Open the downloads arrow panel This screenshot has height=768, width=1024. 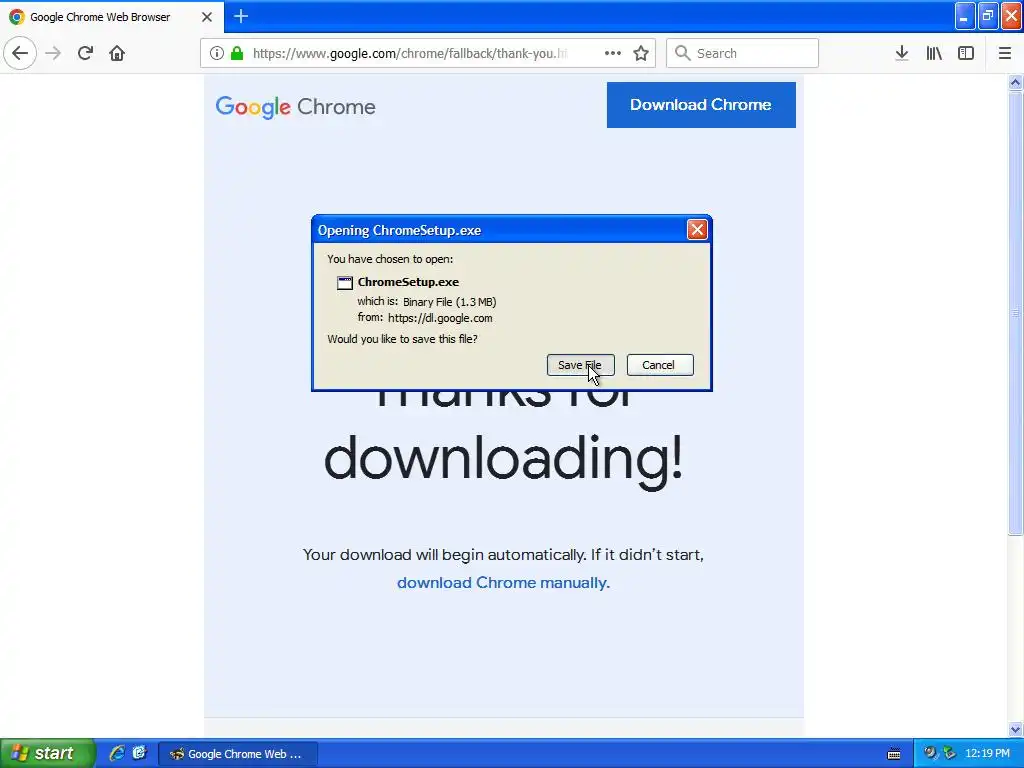coord(902,53)
